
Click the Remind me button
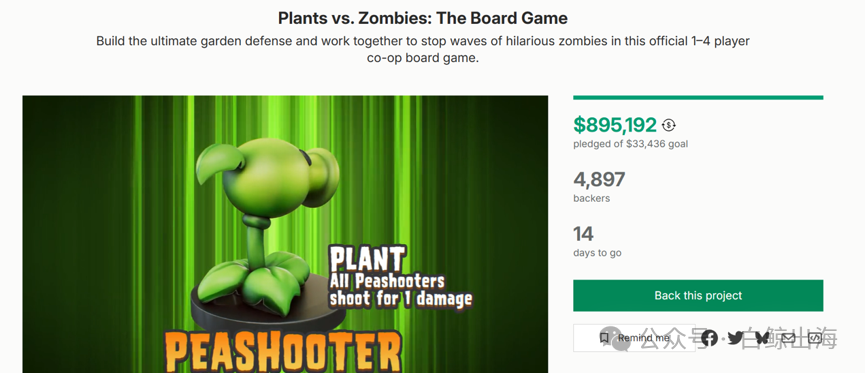pyautogui.click(x=634, y=338)
